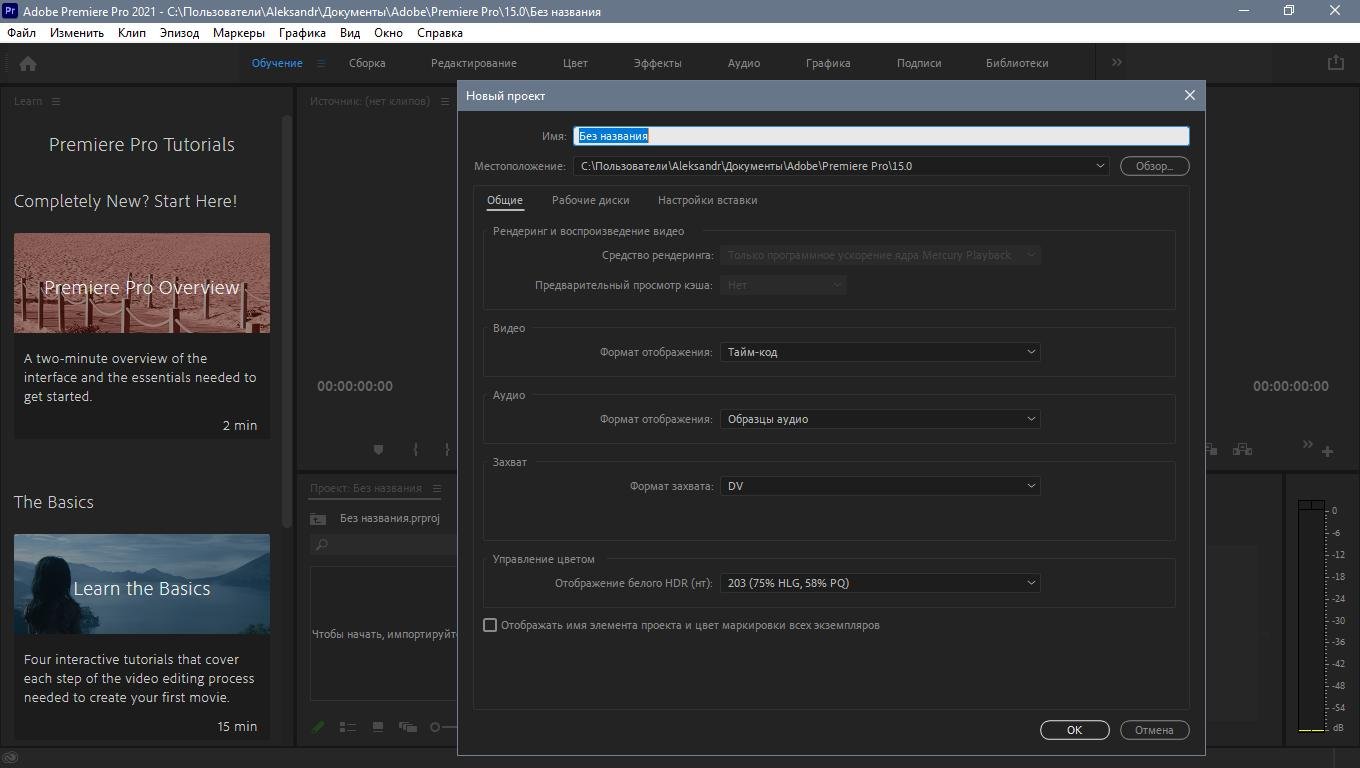Switch to the Рабочие диски tab

click(590, 200)
